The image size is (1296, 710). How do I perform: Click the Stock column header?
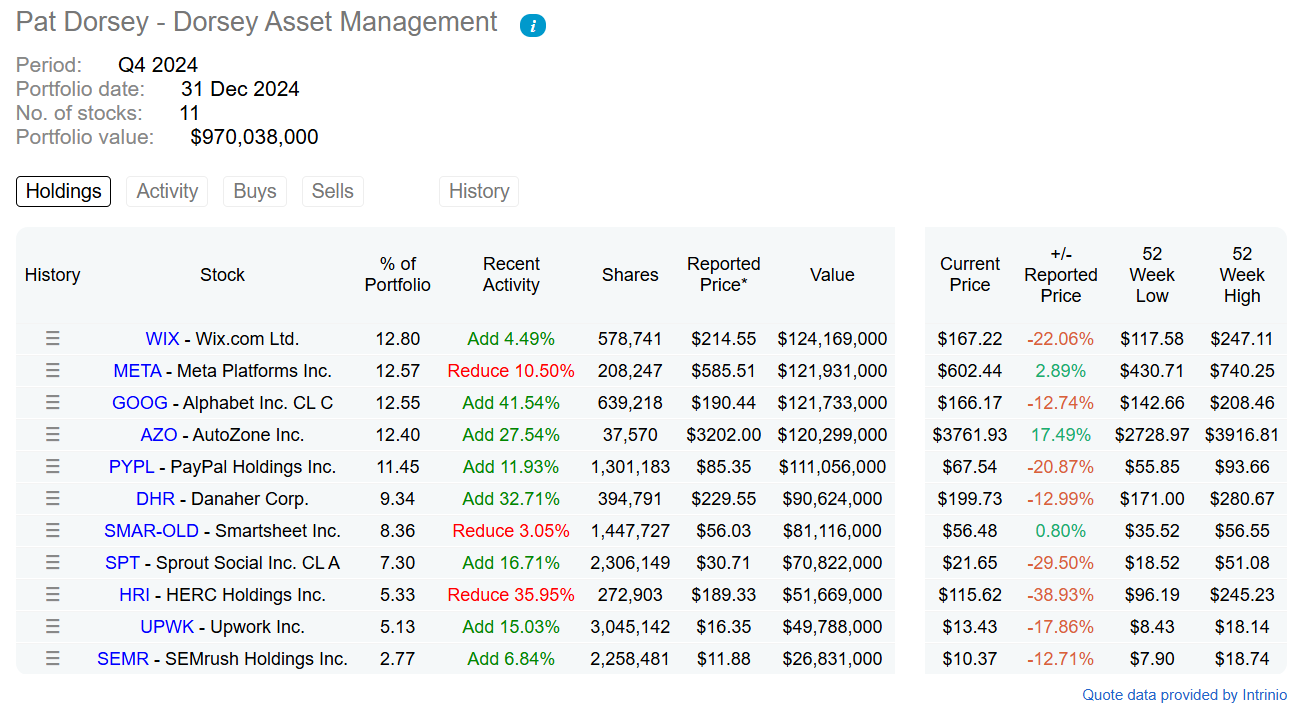[x=222, y=275]
